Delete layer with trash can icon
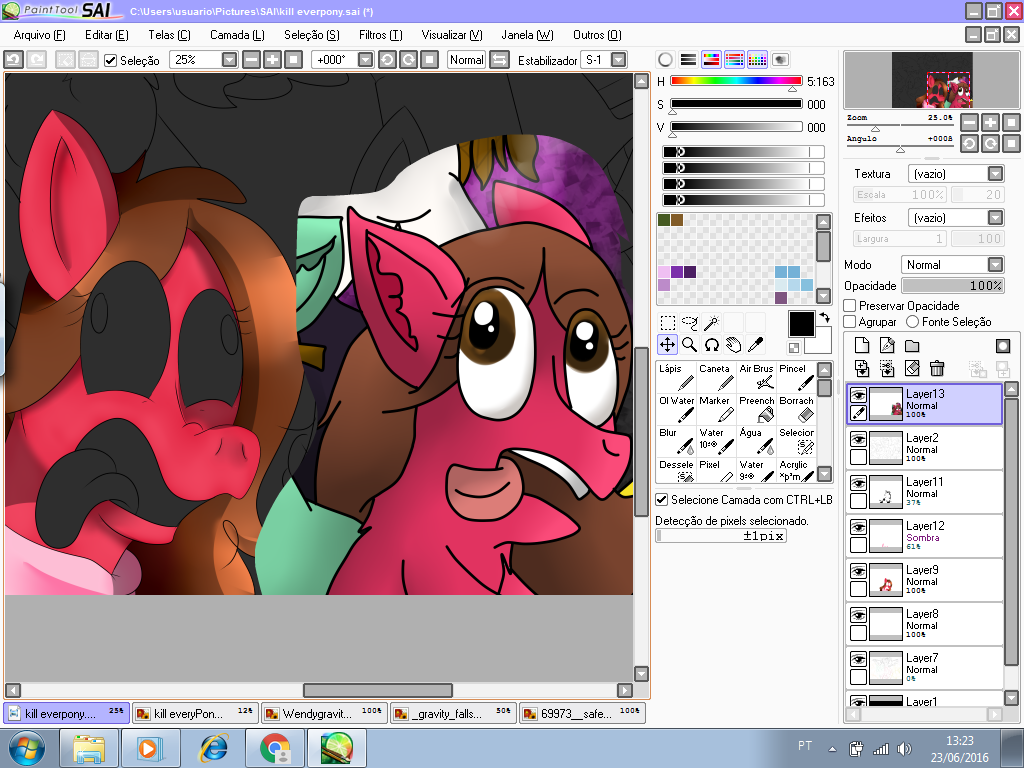Viewport: 1024px width, 768px height. tap(937, 369)
